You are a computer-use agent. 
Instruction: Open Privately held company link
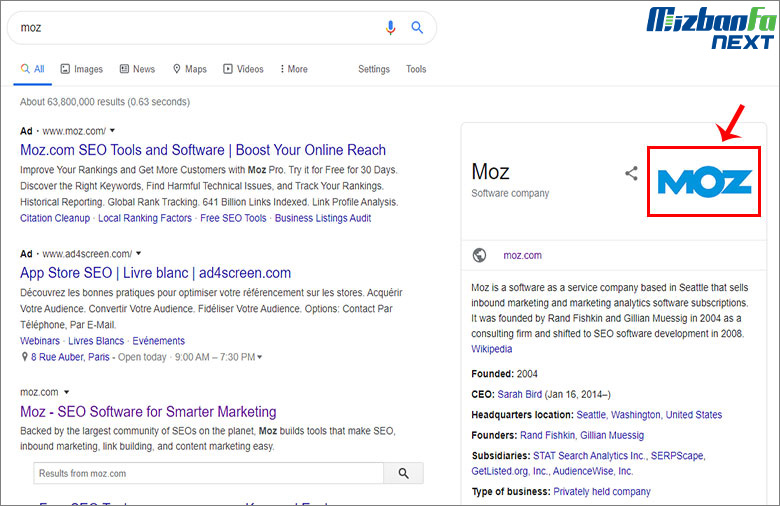coord(602,492)
